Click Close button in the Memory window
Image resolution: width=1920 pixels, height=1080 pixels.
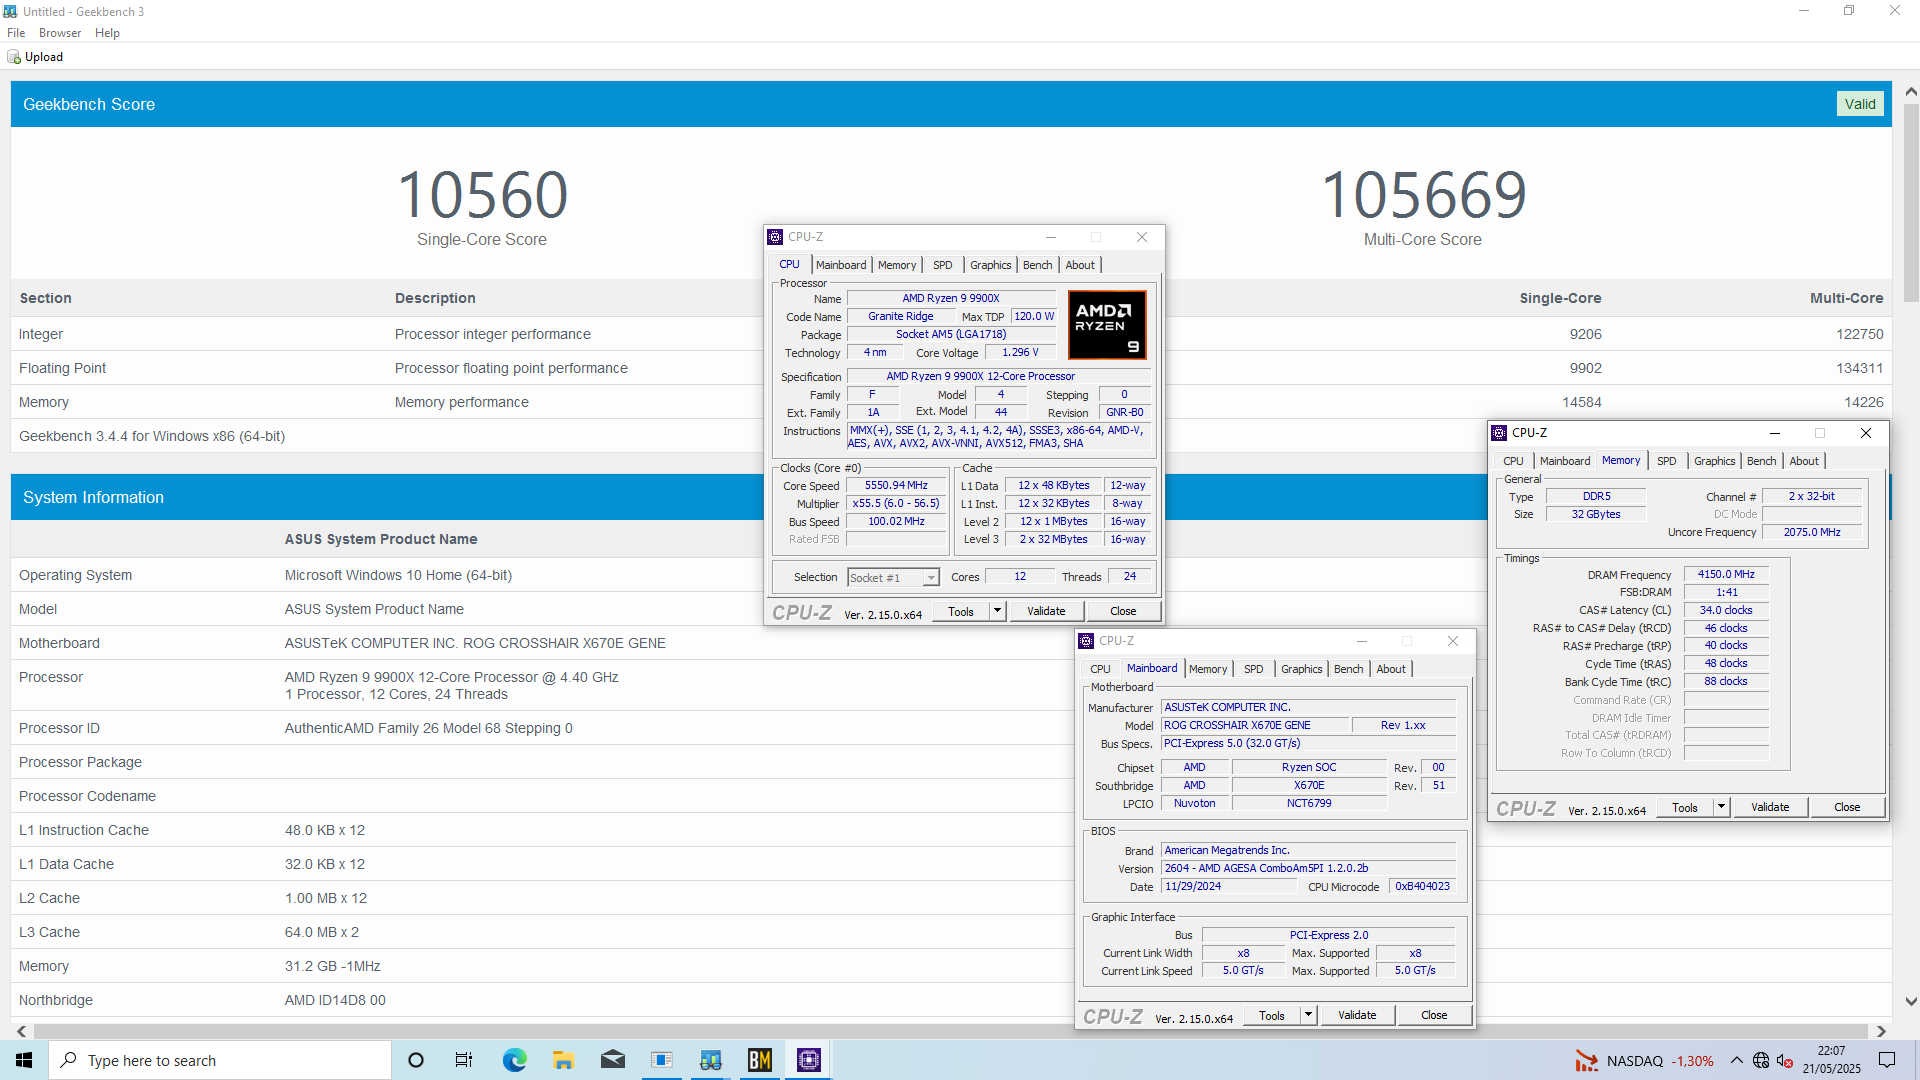pos(1847,808)
